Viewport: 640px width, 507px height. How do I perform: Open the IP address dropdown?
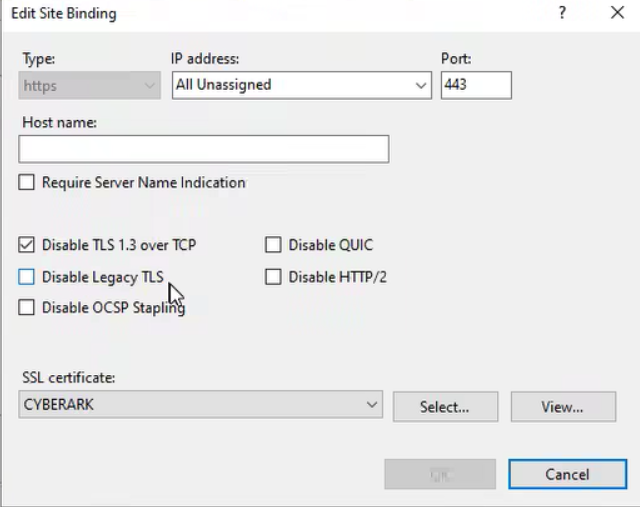(x=302, y=85)
